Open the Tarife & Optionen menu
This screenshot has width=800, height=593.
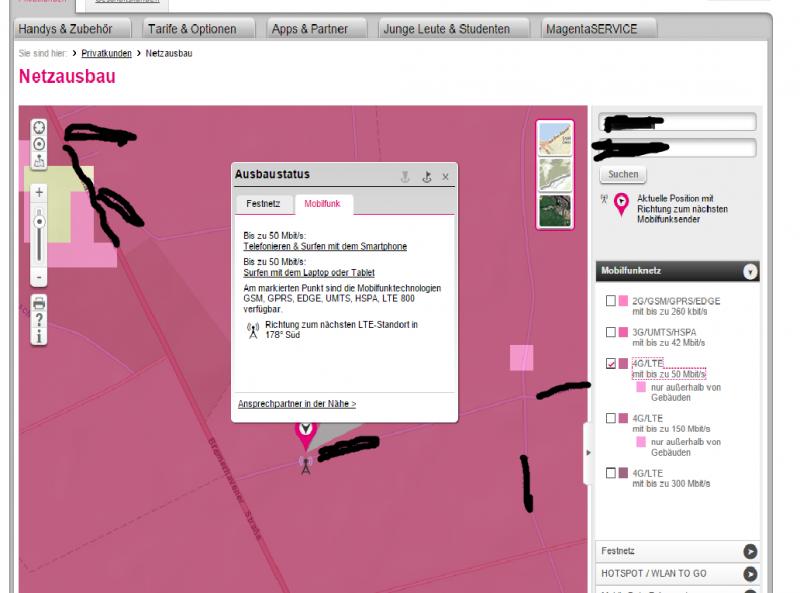click(198, 29)
